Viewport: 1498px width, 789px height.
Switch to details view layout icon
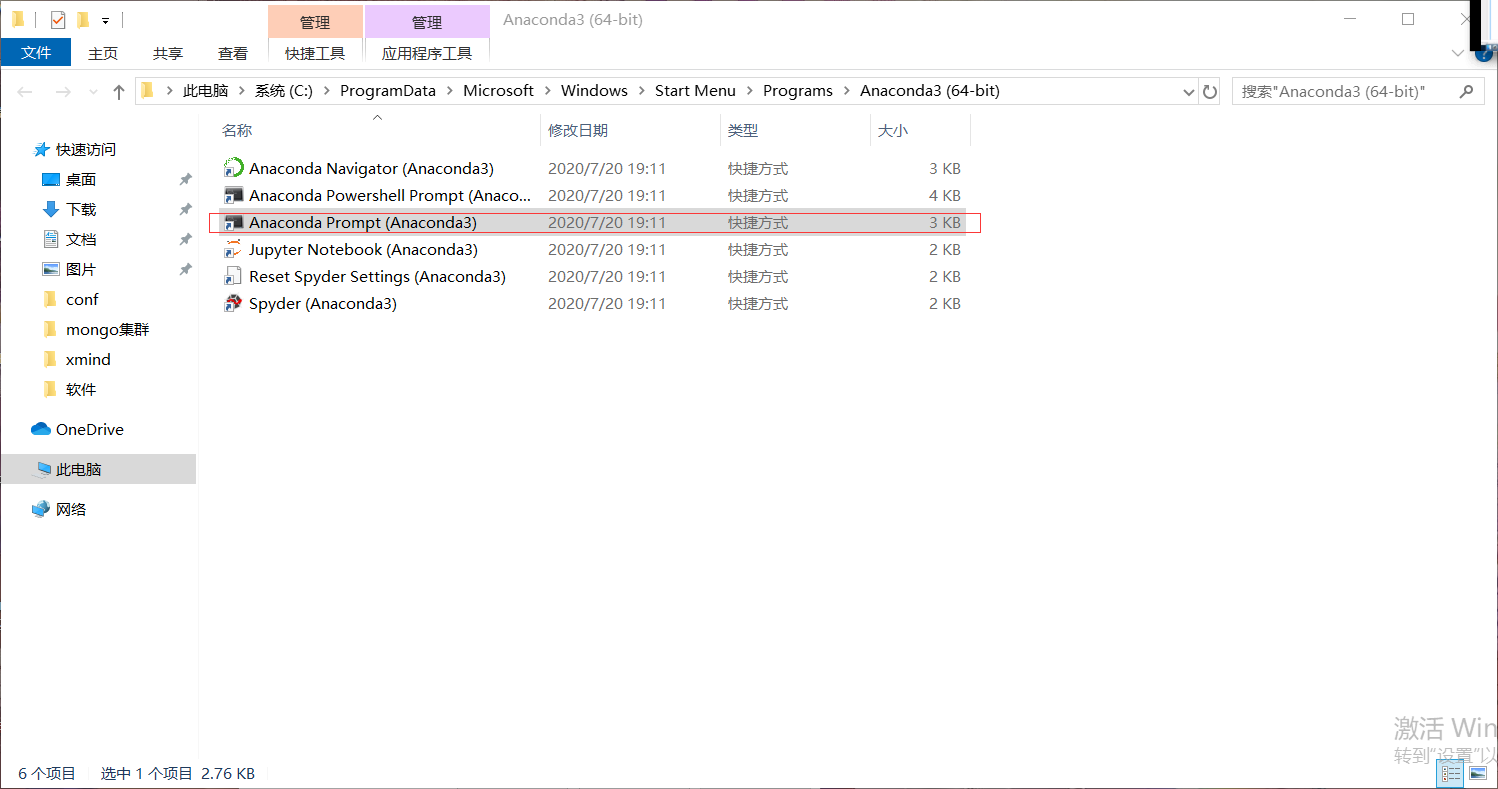click(x=1451, y=773)
